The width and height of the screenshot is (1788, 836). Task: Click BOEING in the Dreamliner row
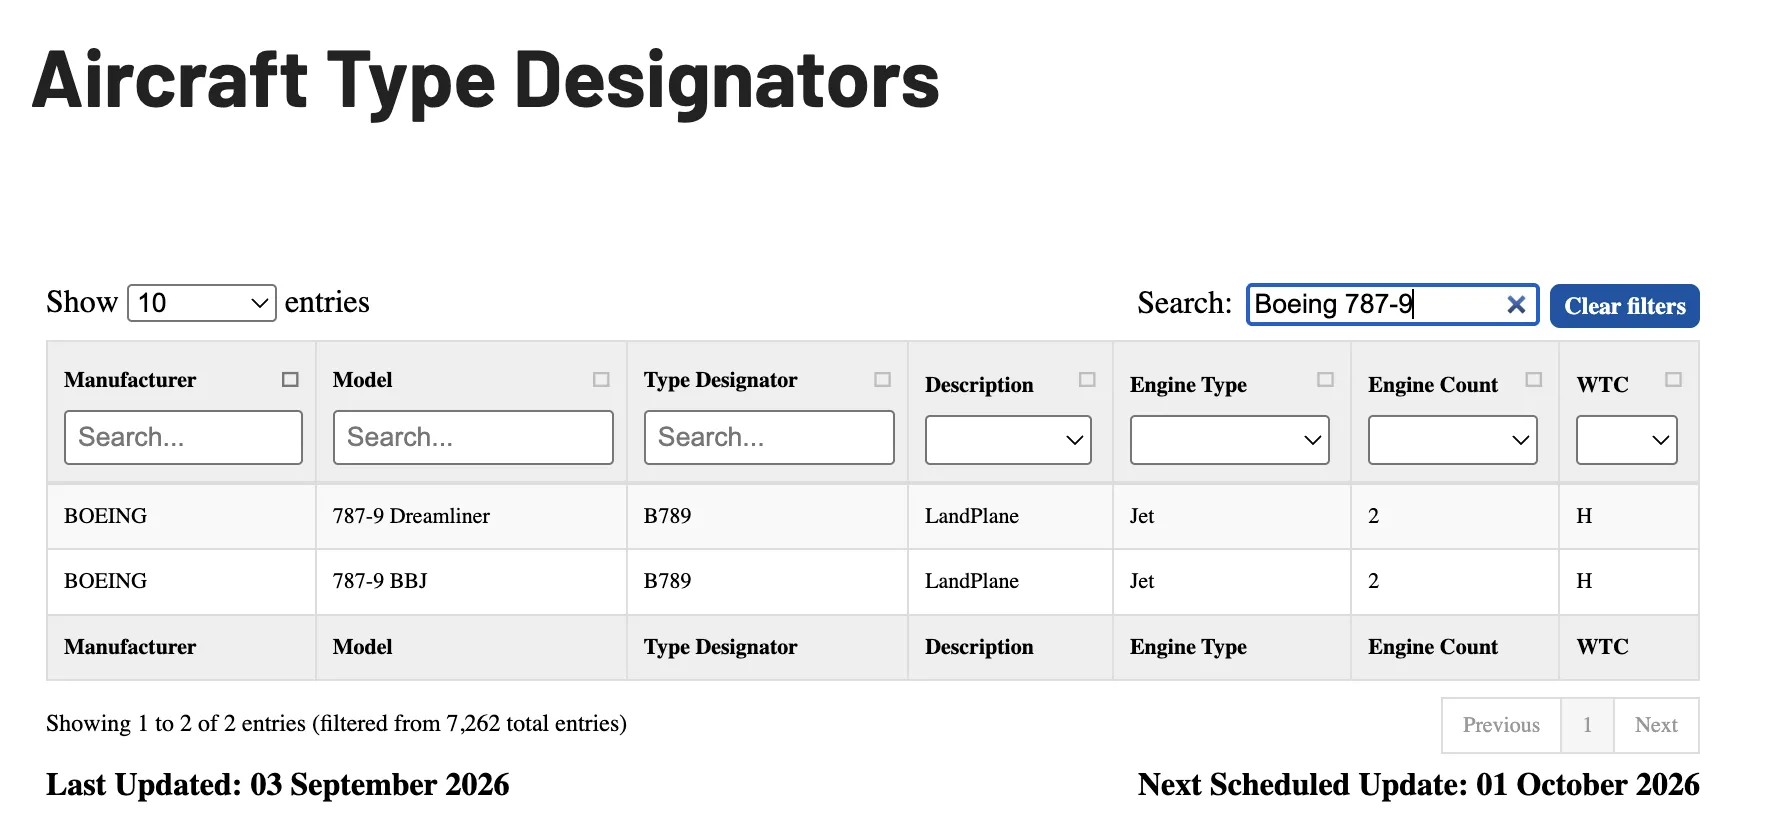[x=105, y=516]
